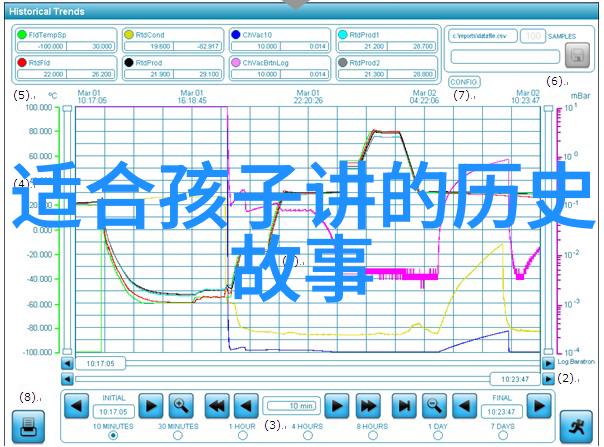Click the fast forward double-arrow button
This screenshot has height=447, width=604.
point(368,406)
